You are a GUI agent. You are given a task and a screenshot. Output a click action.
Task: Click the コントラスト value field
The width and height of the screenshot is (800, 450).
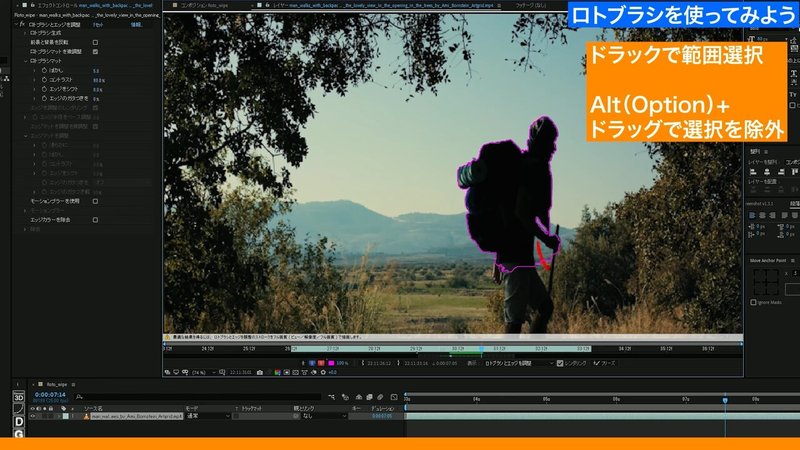98,80
